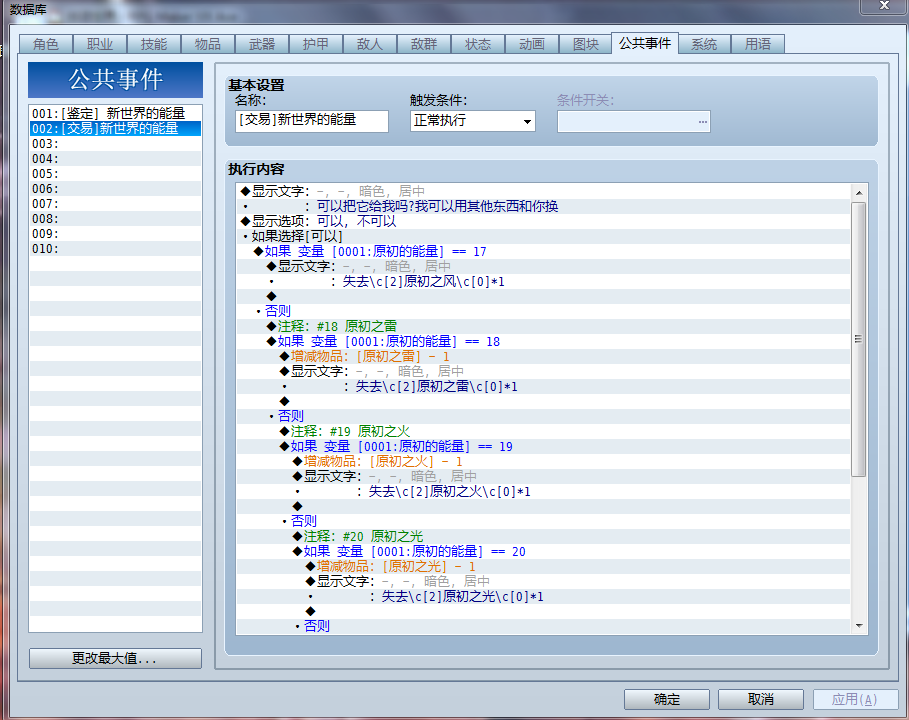Select empty event slot 005:
Viewport: 909px width, 720px height.
click(x=115, y=174)
